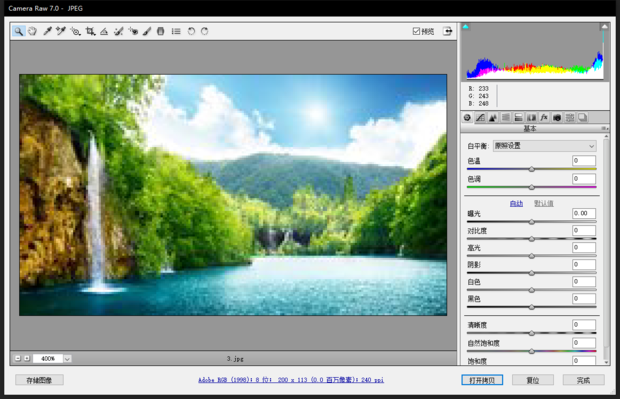Select the White Balance eyedropper tool

(47, 31)
